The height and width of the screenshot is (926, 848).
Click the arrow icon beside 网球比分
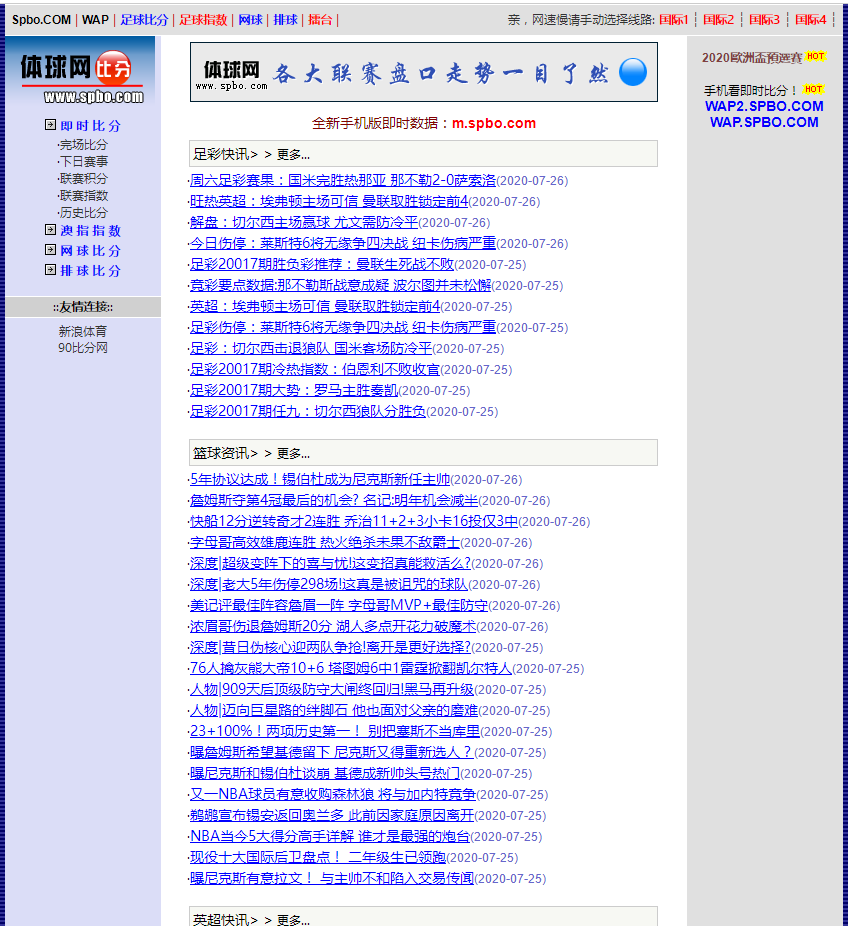point(51,250)
